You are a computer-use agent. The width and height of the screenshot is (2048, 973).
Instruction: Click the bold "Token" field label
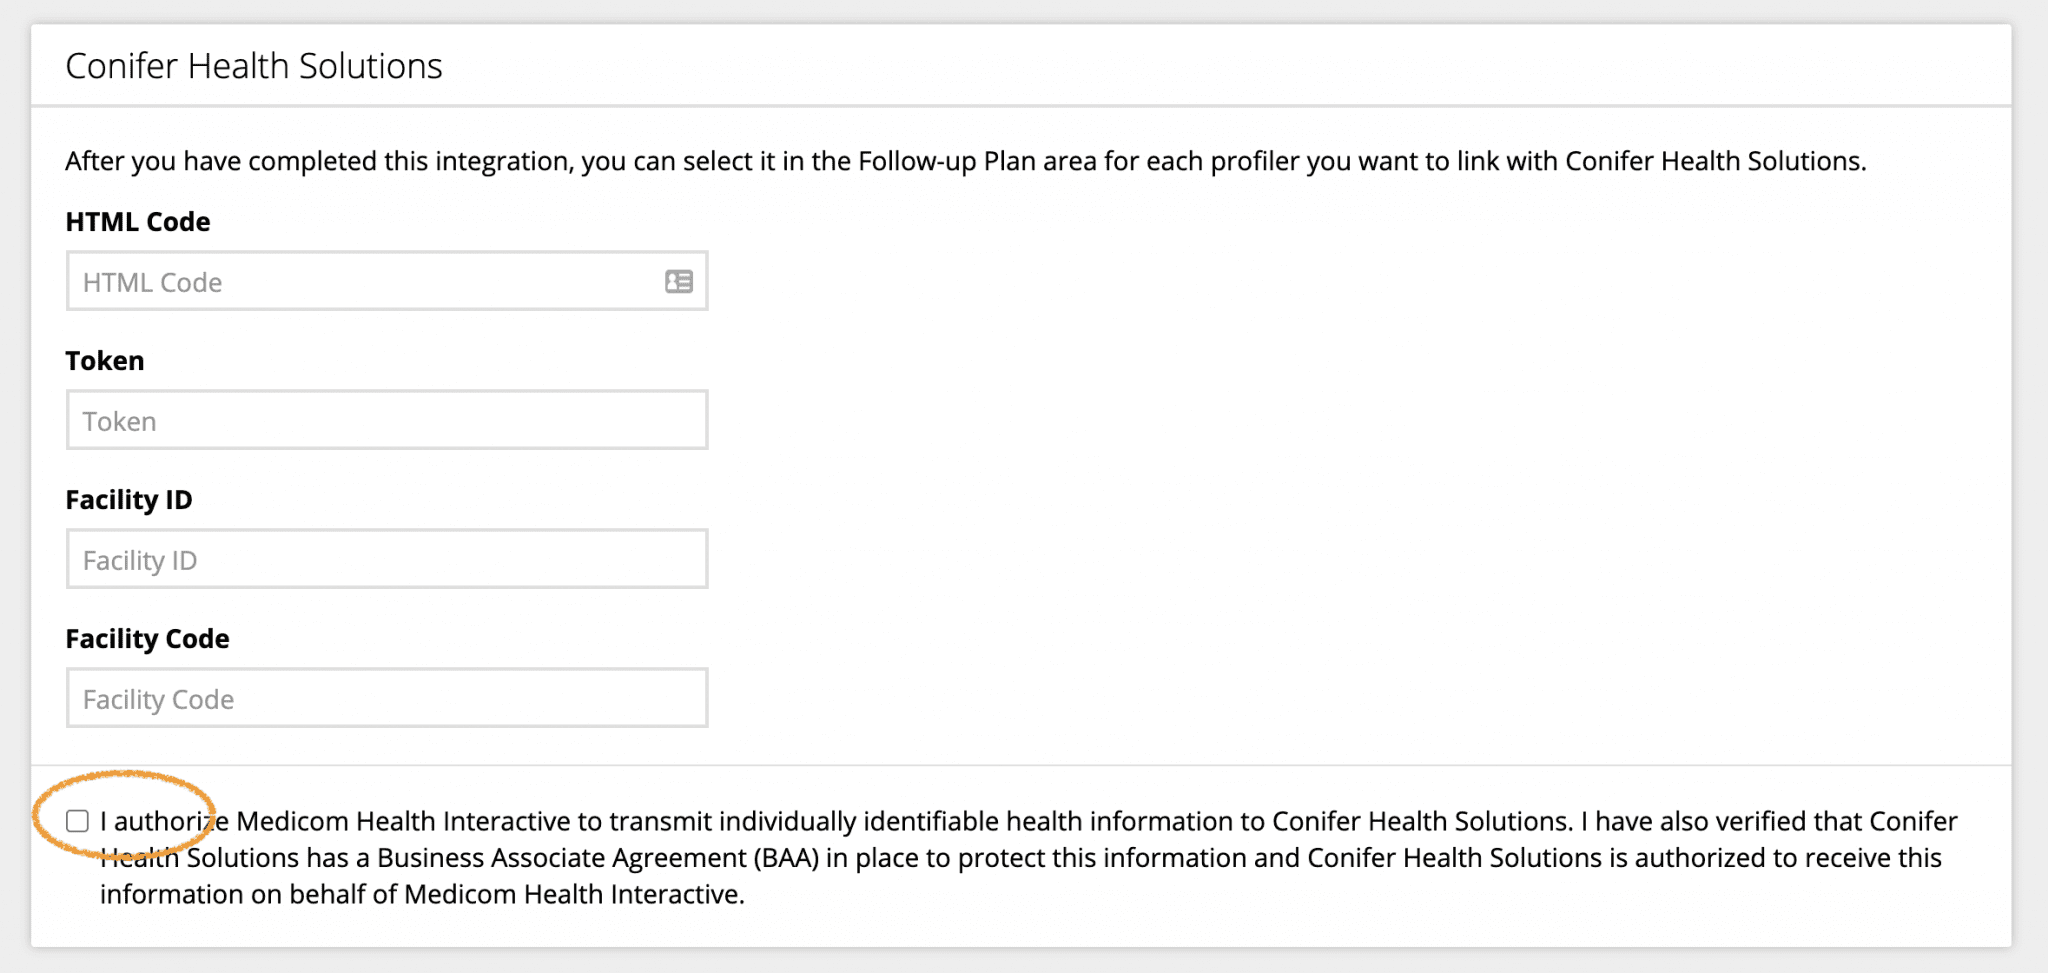tap(105, 361)
